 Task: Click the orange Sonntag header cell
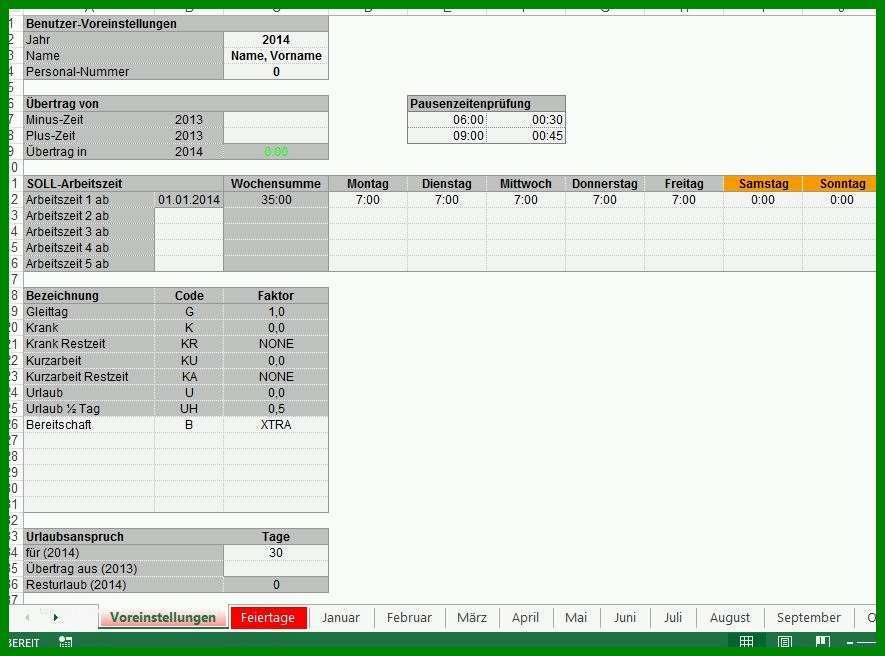[840, 183]
